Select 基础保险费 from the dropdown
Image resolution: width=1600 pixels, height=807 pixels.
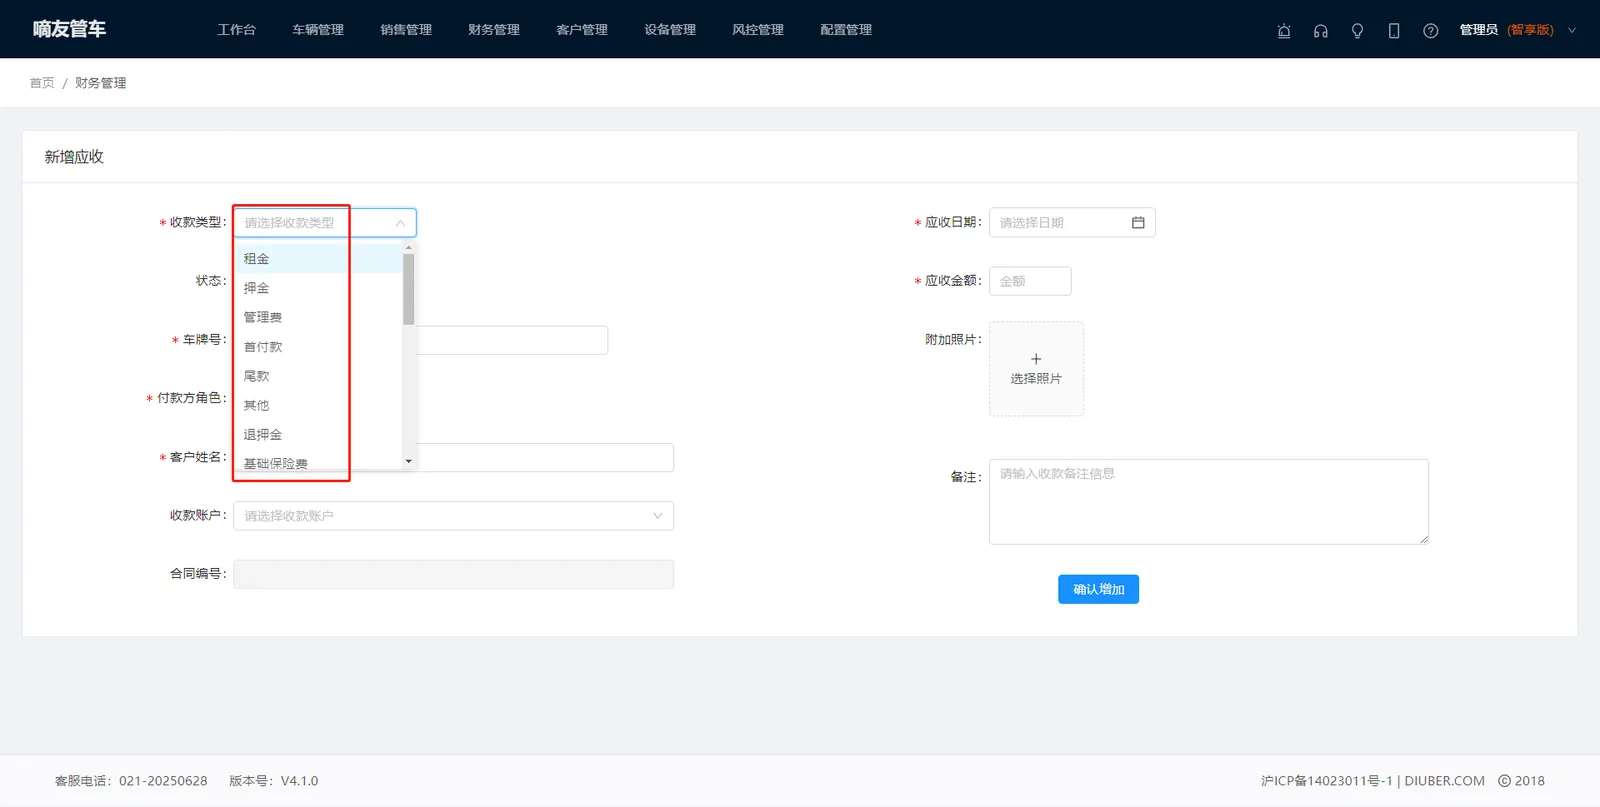pos(318,461)
